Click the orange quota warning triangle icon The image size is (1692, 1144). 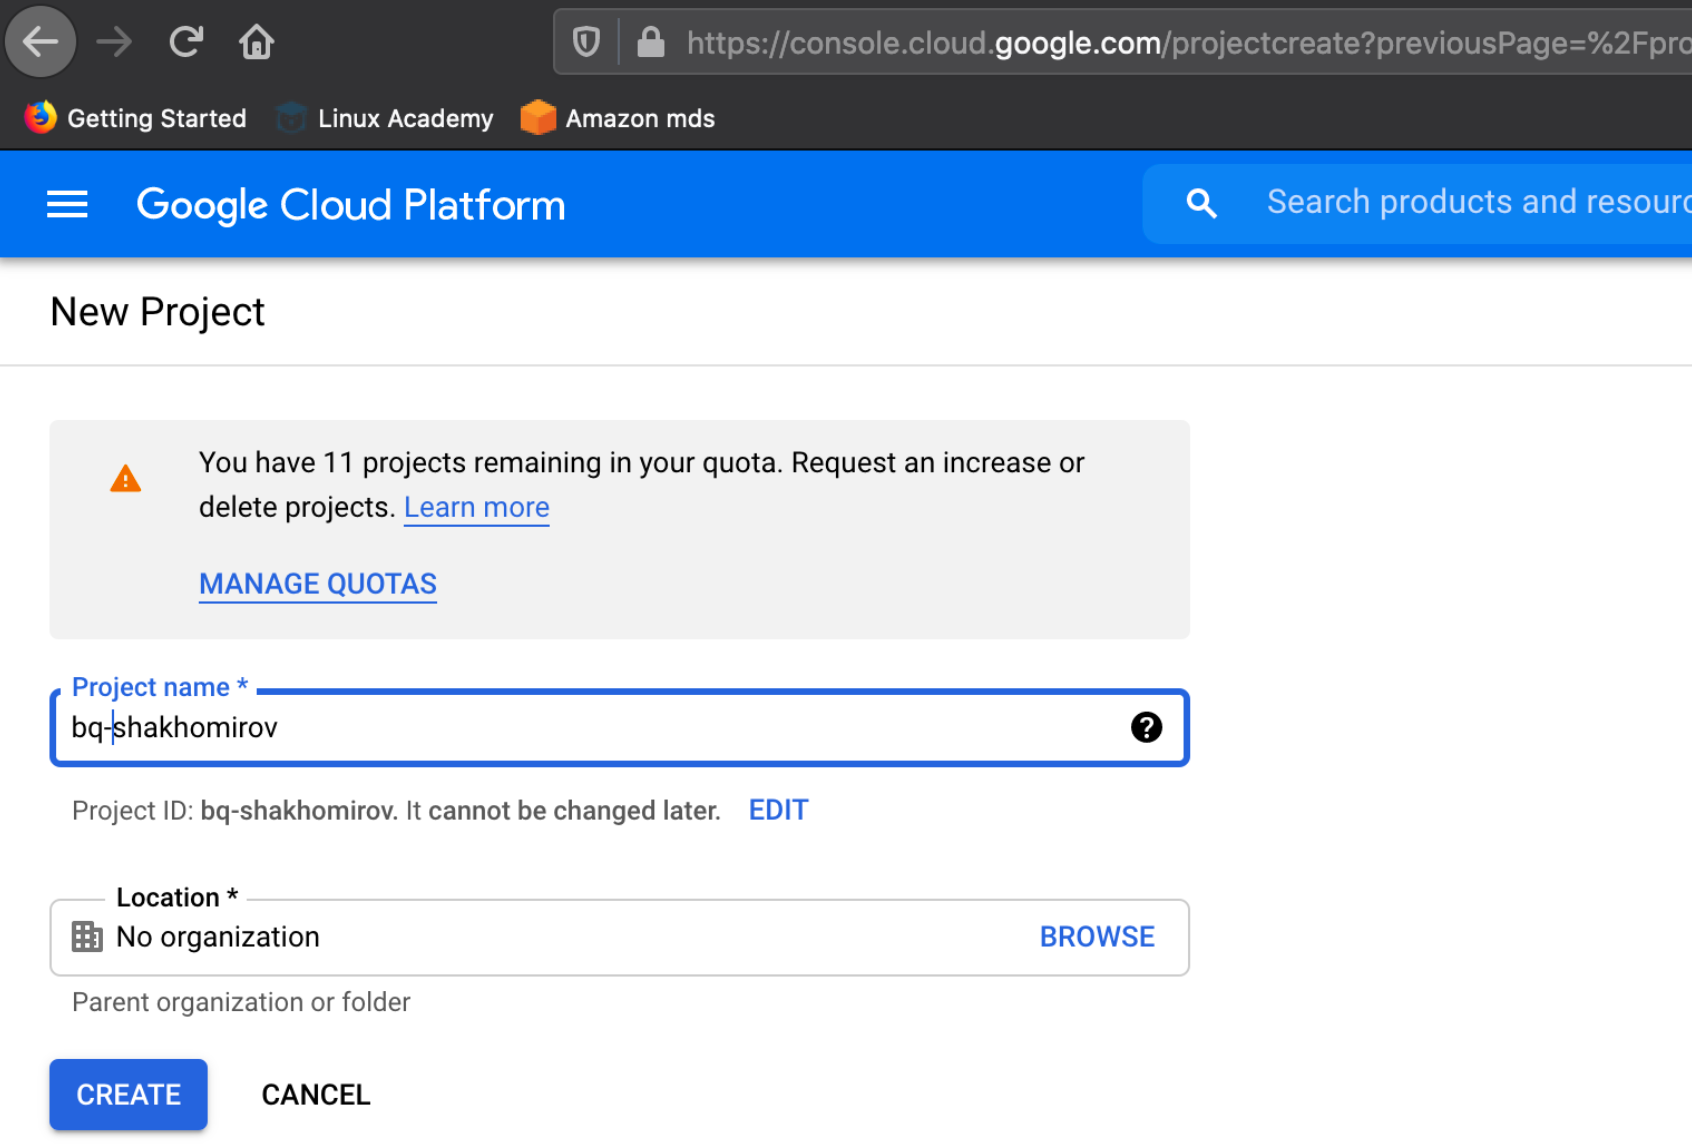(x=125, y=480)
